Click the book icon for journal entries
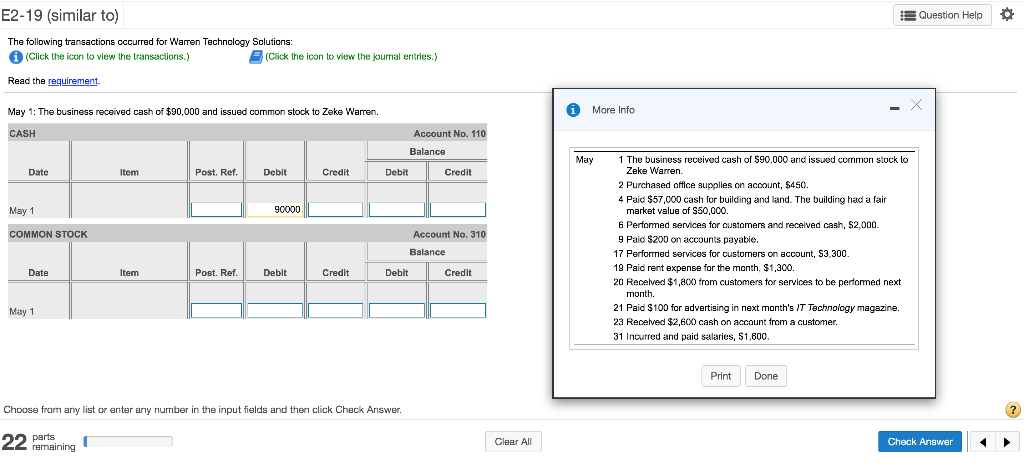Screen dimensions: 1024x463 (x=256, y=57)
